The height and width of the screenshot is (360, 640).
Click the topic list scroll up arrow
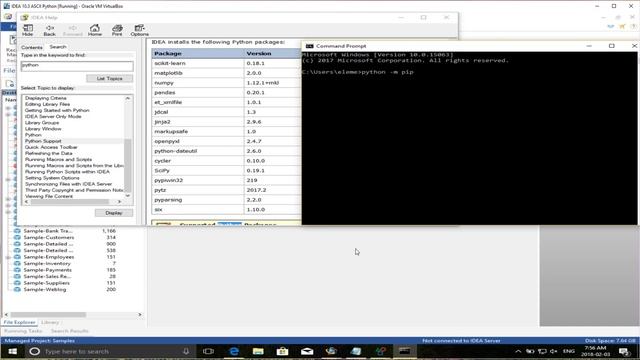(128, 98)
